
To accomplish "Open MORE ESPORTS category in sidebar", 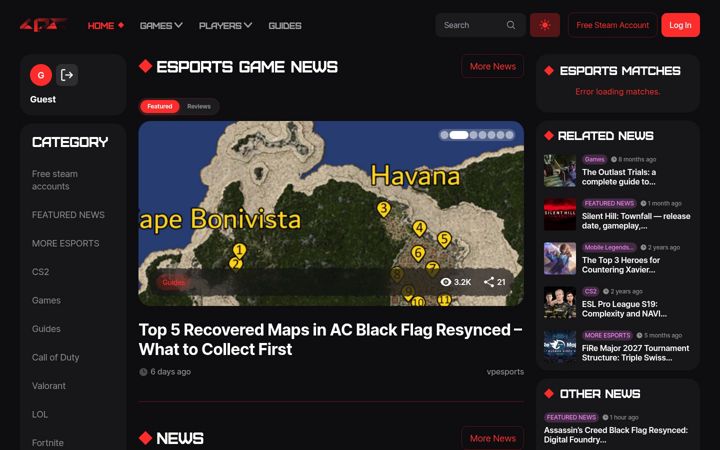I will pyautogui.click(x=66, y=243).
